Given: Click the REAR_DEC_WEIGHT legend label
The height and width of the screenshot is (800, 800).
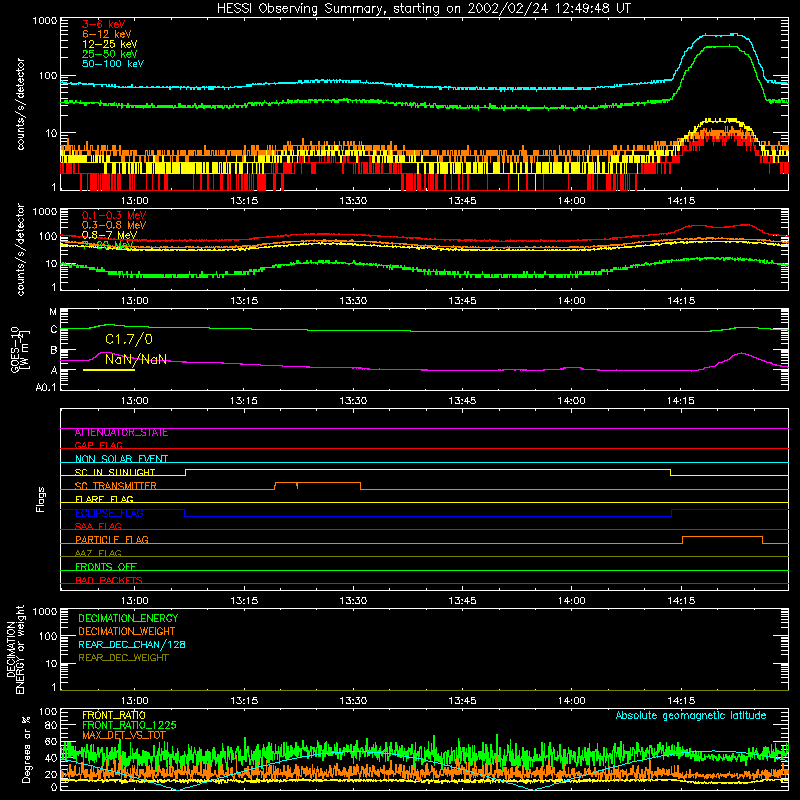Looking at the screenshot, I should coord(123,658).
